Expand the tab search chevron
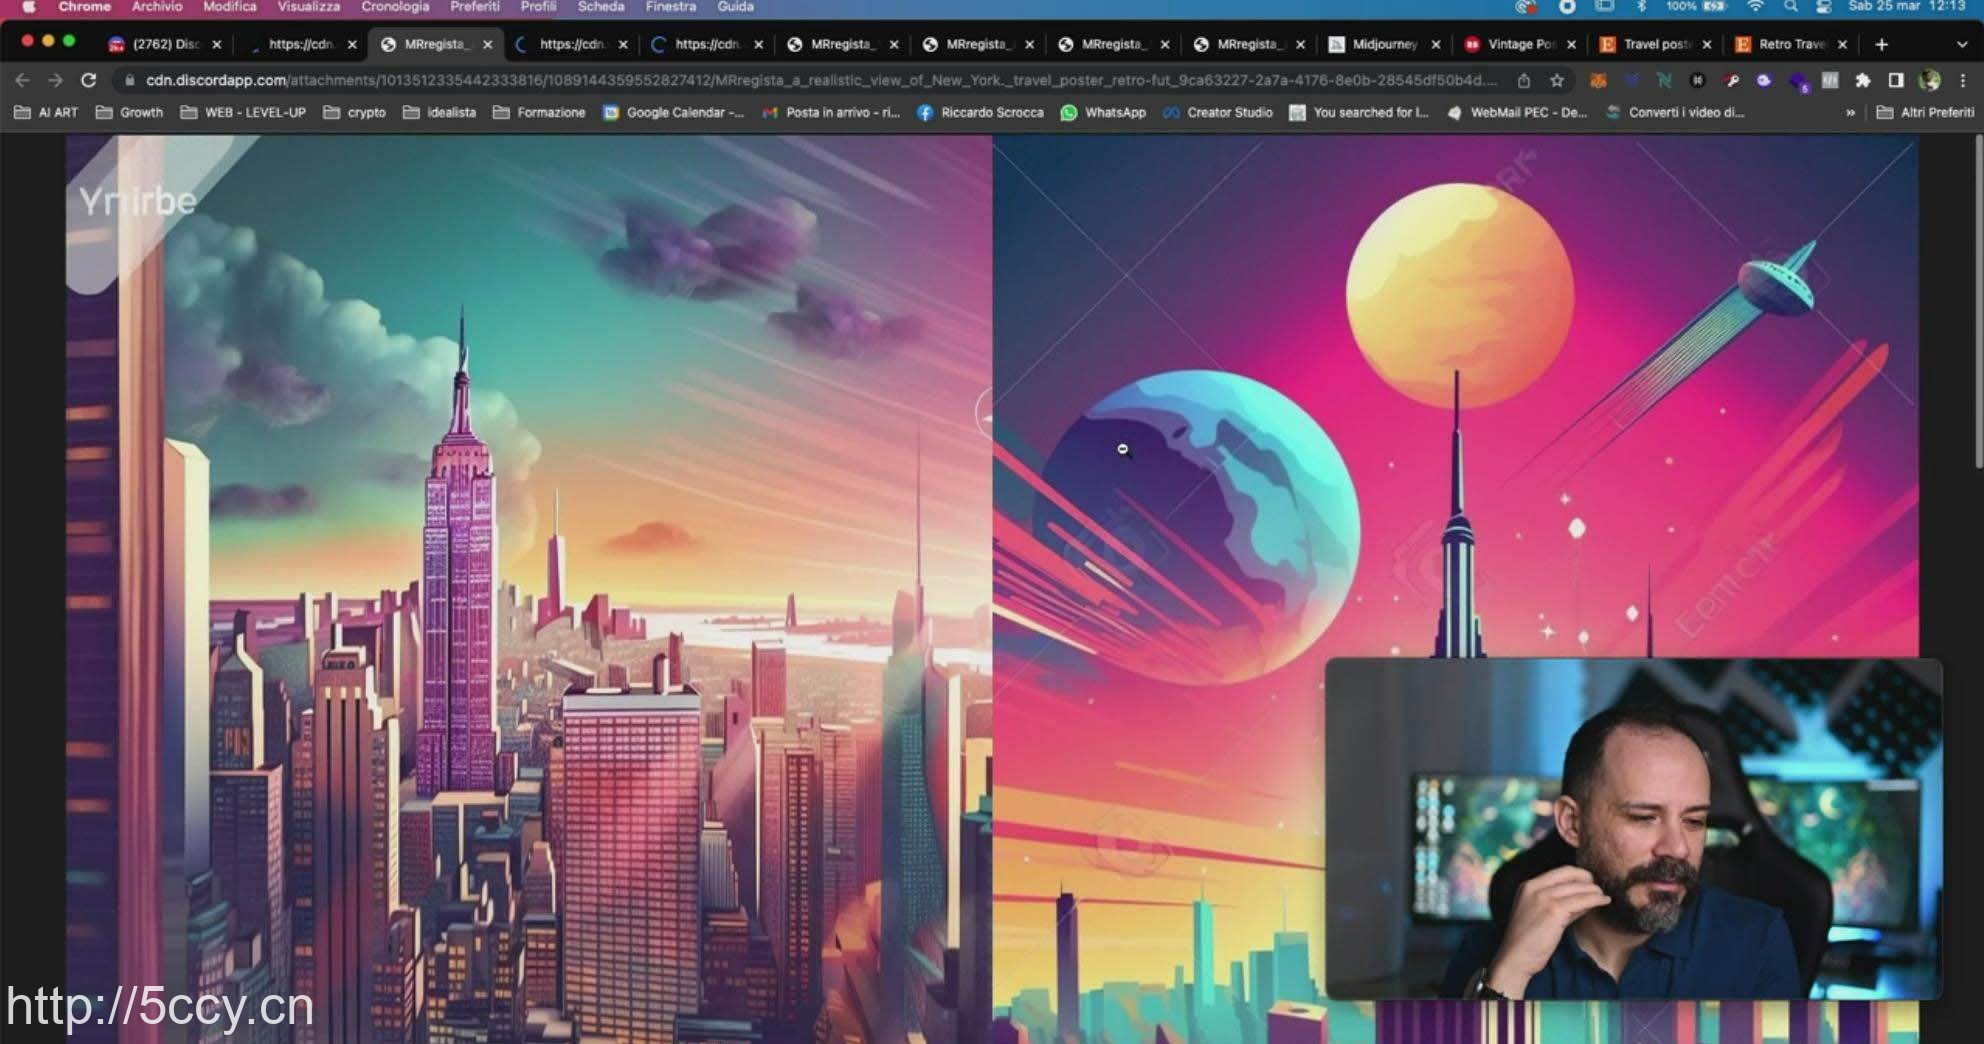Screen dimensions: 1984x1044 tap(1962, 44)
